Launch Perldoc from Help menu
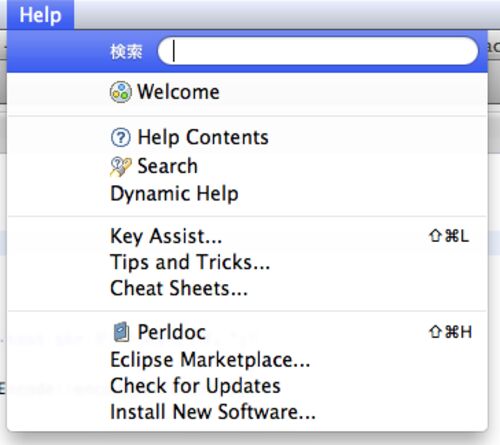This screenshot has height=445, width=500. point(247,332)
